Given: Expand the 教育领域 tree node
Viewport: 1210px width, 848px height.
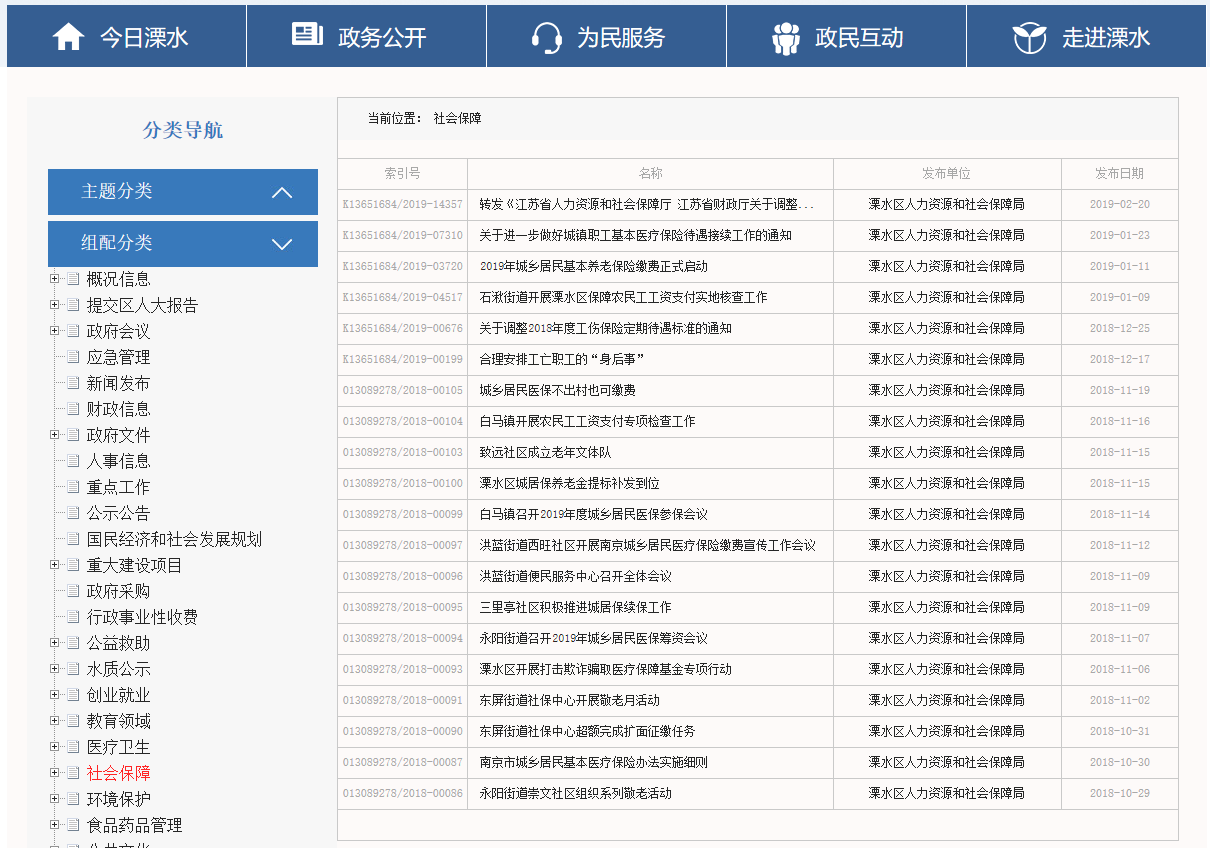Looking at the screenshot, I should pyautogui.click(x=55, y=721).
